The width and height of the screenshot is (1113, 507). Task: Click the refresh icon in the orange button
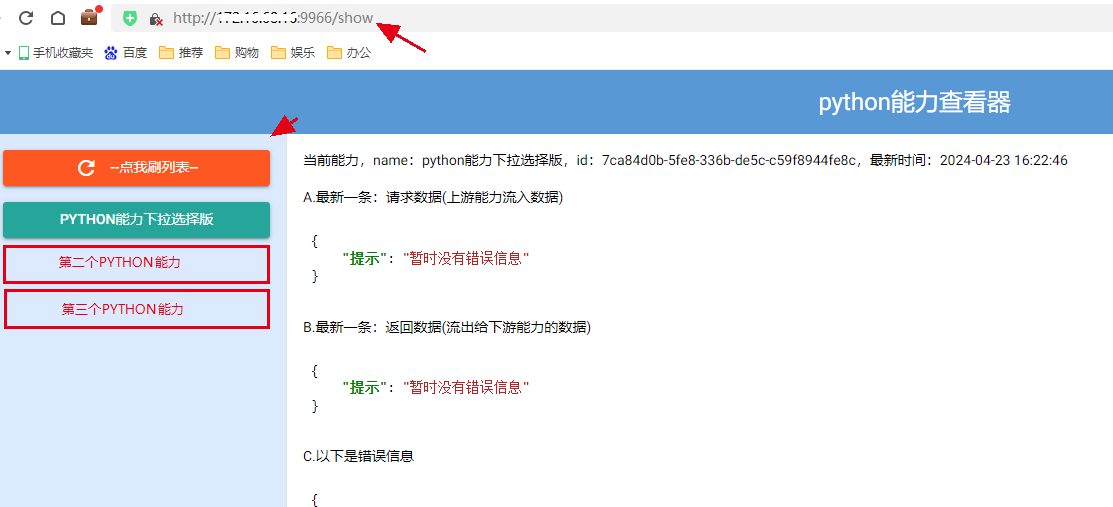click(x=87, y=168)
